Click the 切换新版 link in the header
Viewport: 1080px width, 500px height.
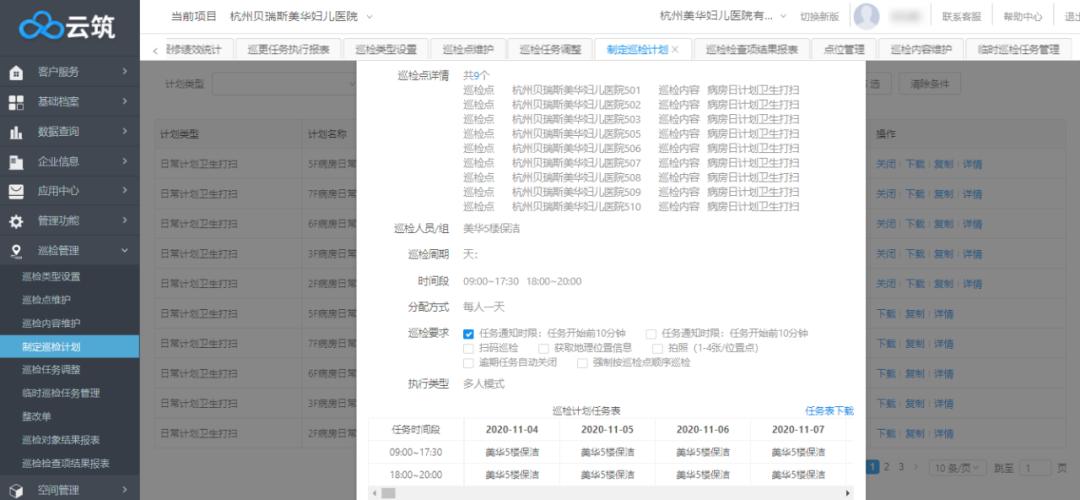pyautogui.click(x=819, y=17)
